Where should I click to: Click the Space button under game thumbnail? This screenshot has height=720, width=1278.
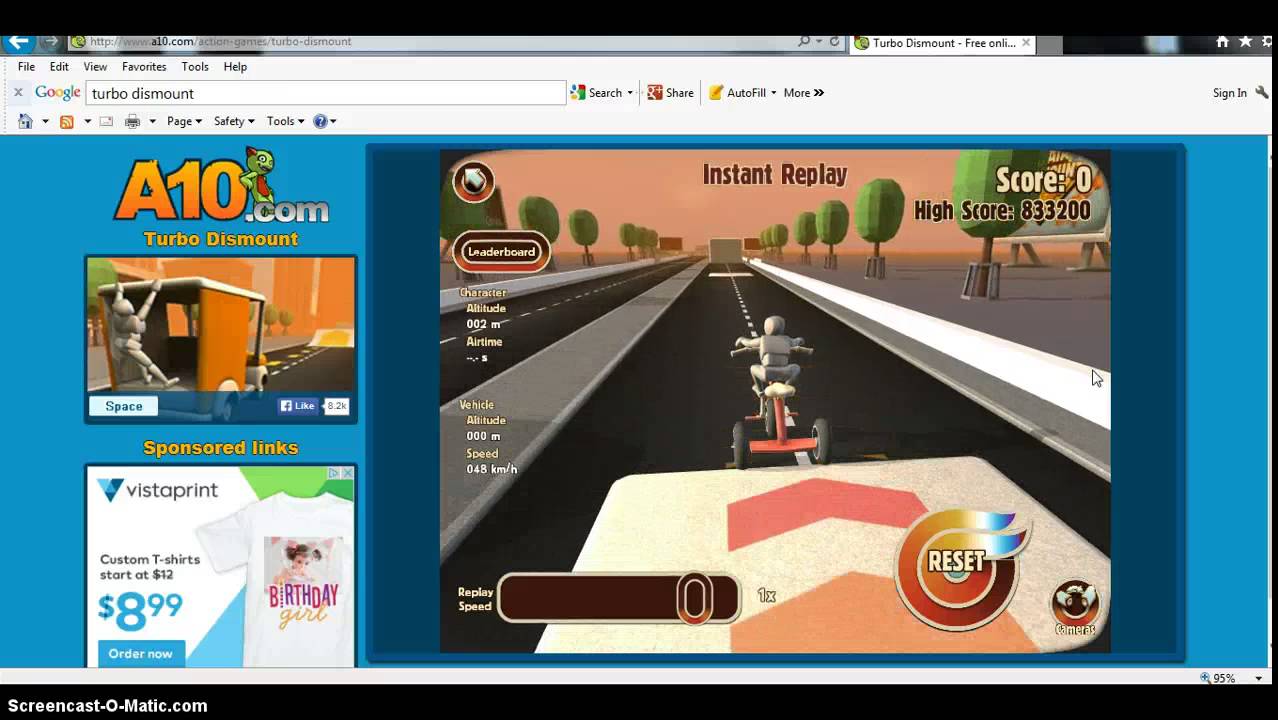click(124, 406)
